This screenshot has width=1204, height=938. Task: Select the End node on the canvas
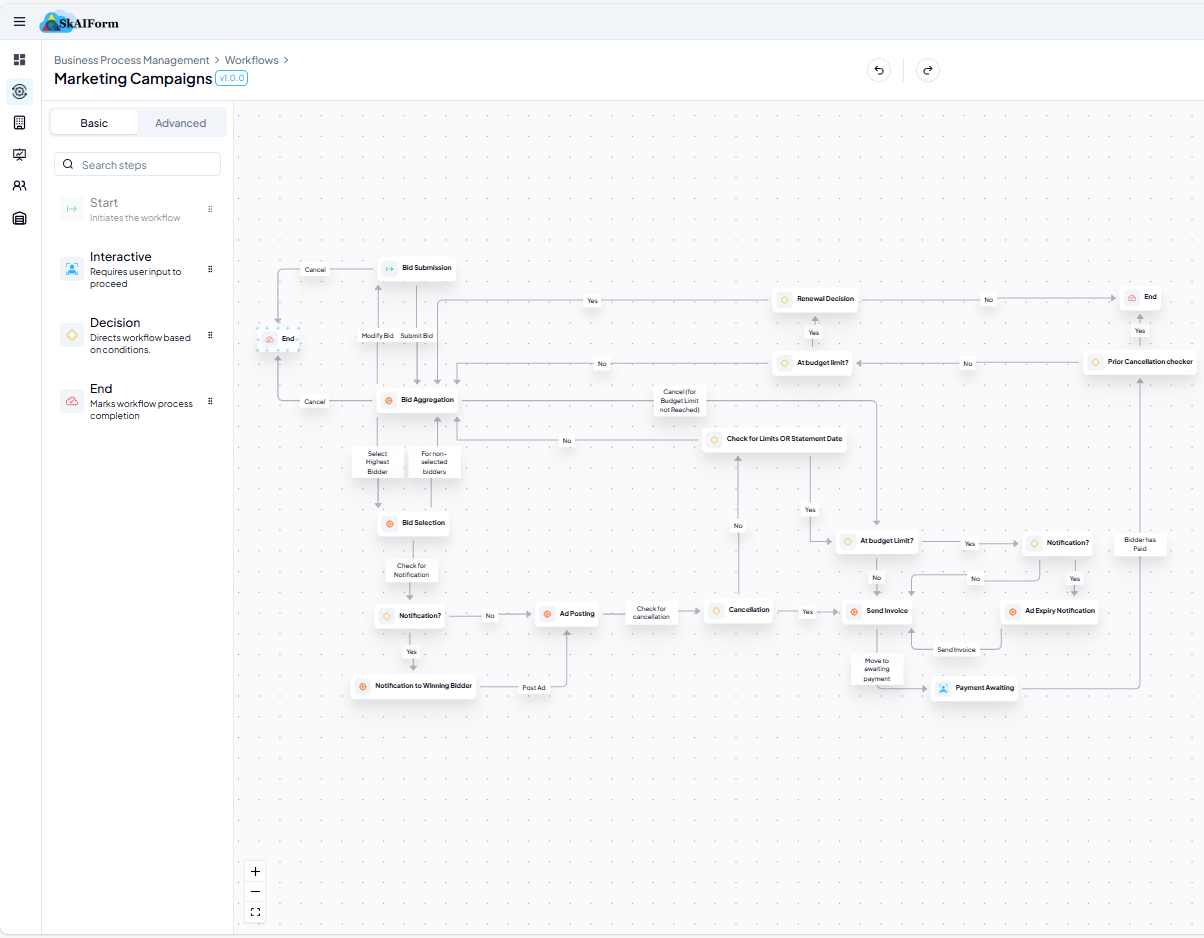pyautogui.click(x=280, y=338)
